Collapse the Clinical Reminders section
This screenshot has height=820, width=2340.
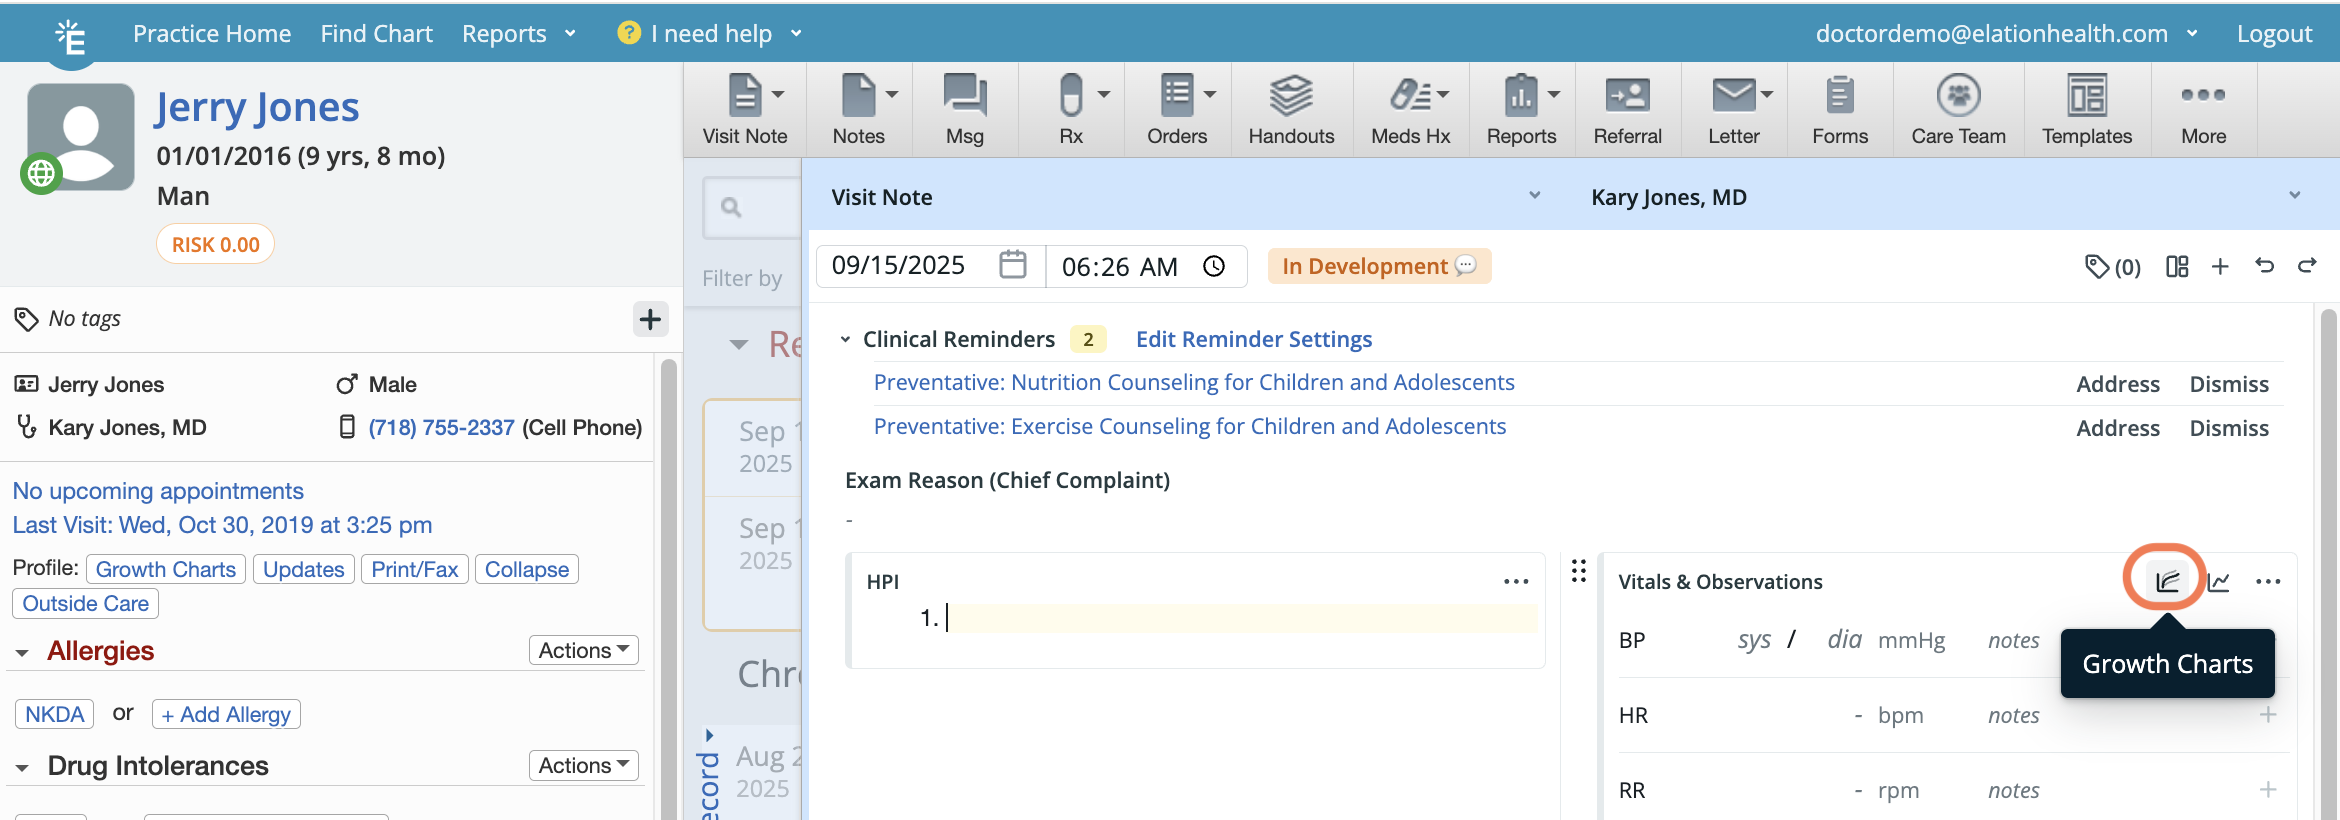pos(846,340)
